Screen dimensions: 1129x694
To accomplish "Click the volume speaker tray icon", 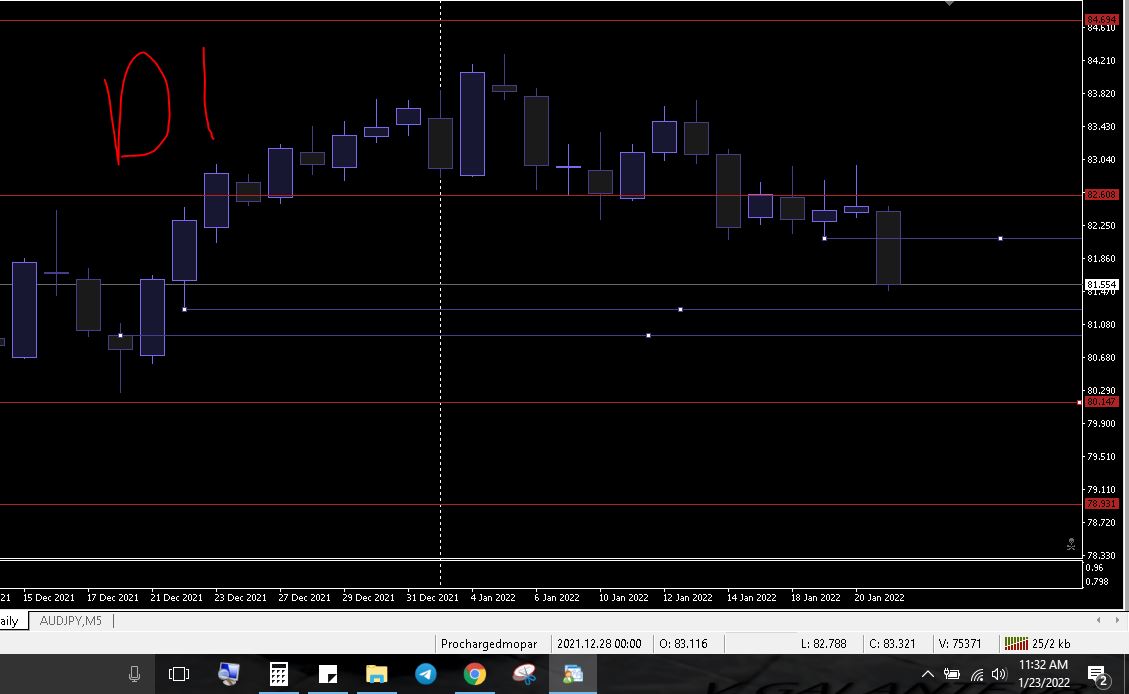I will point(998,675).
